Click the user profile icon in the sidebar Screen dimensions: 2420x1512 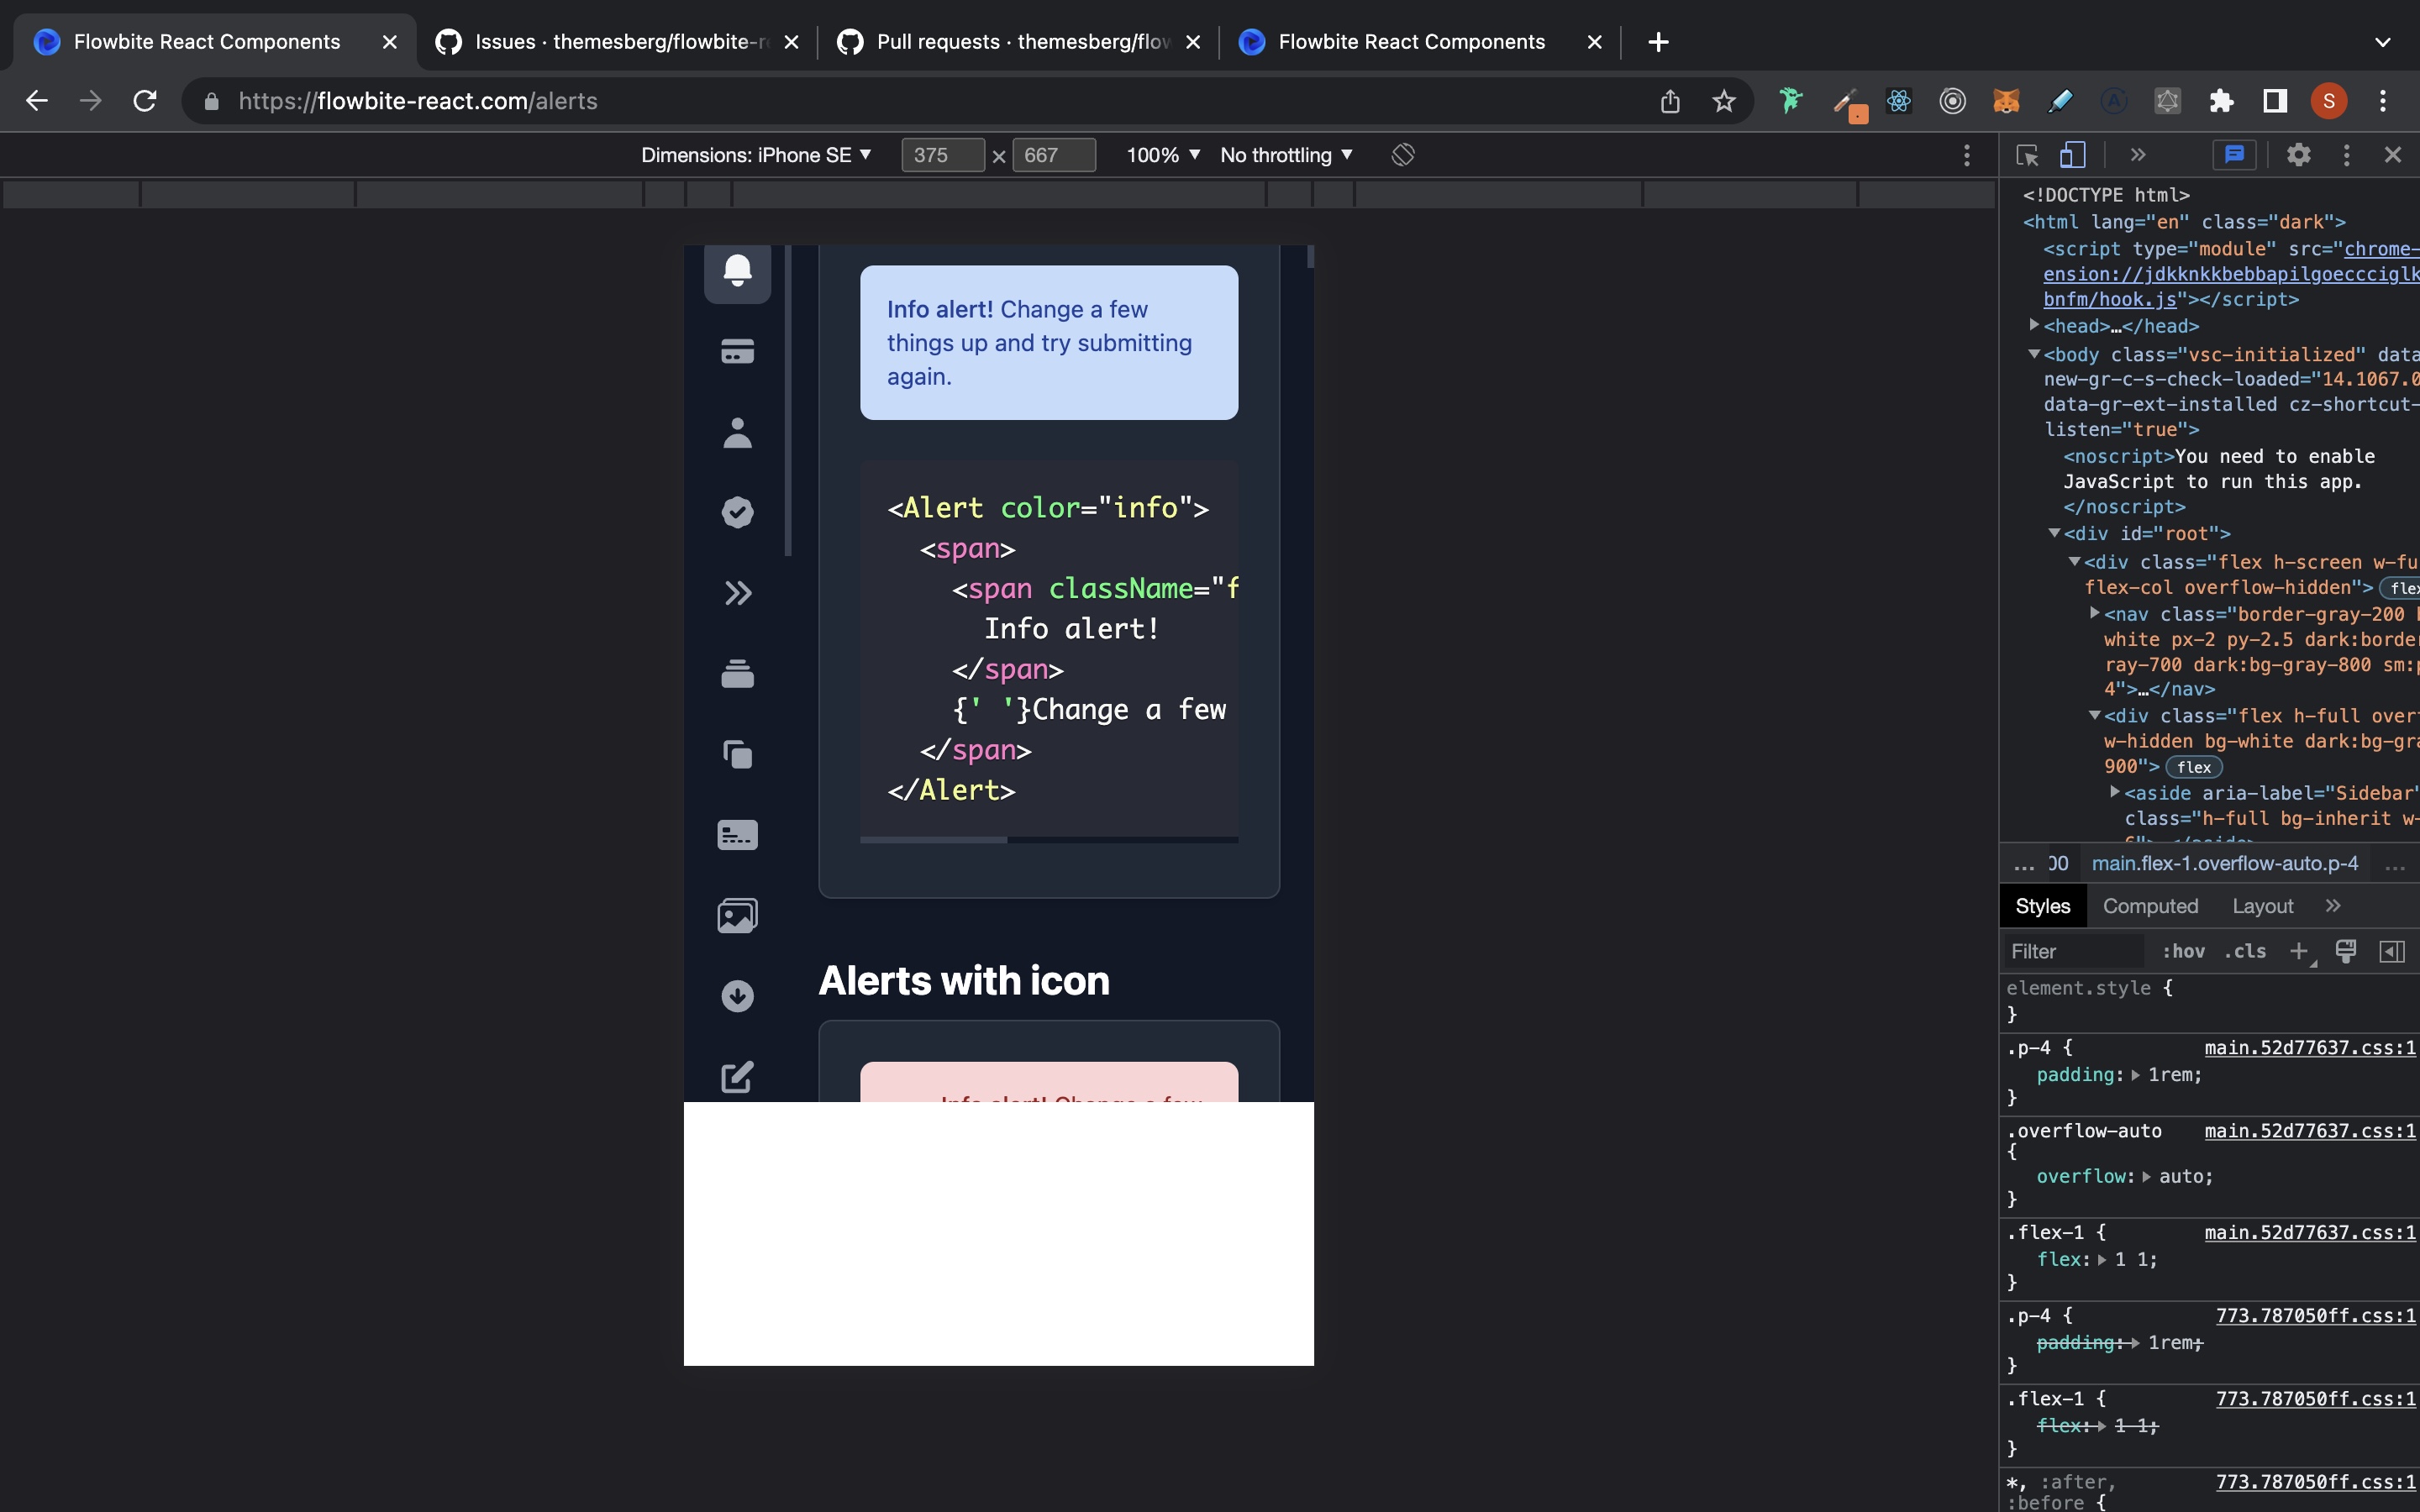click(x=737, y=433)
